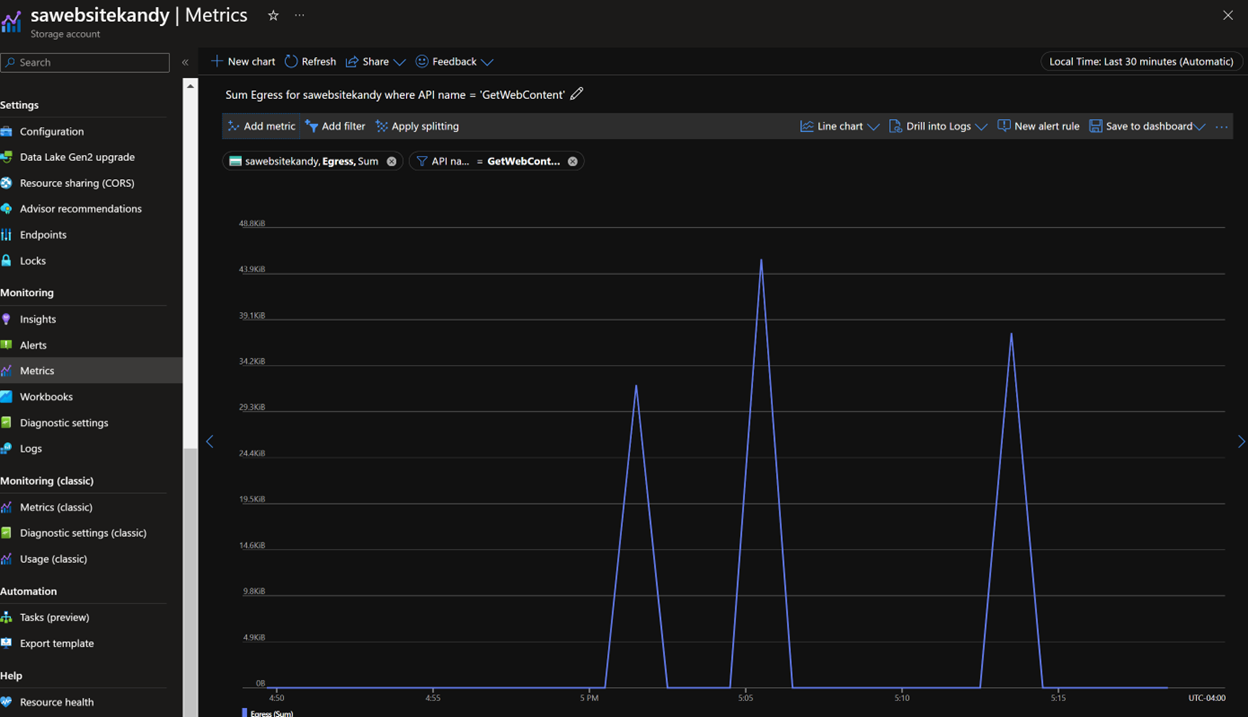Open the Save to dashboard dropdown

1147,126
